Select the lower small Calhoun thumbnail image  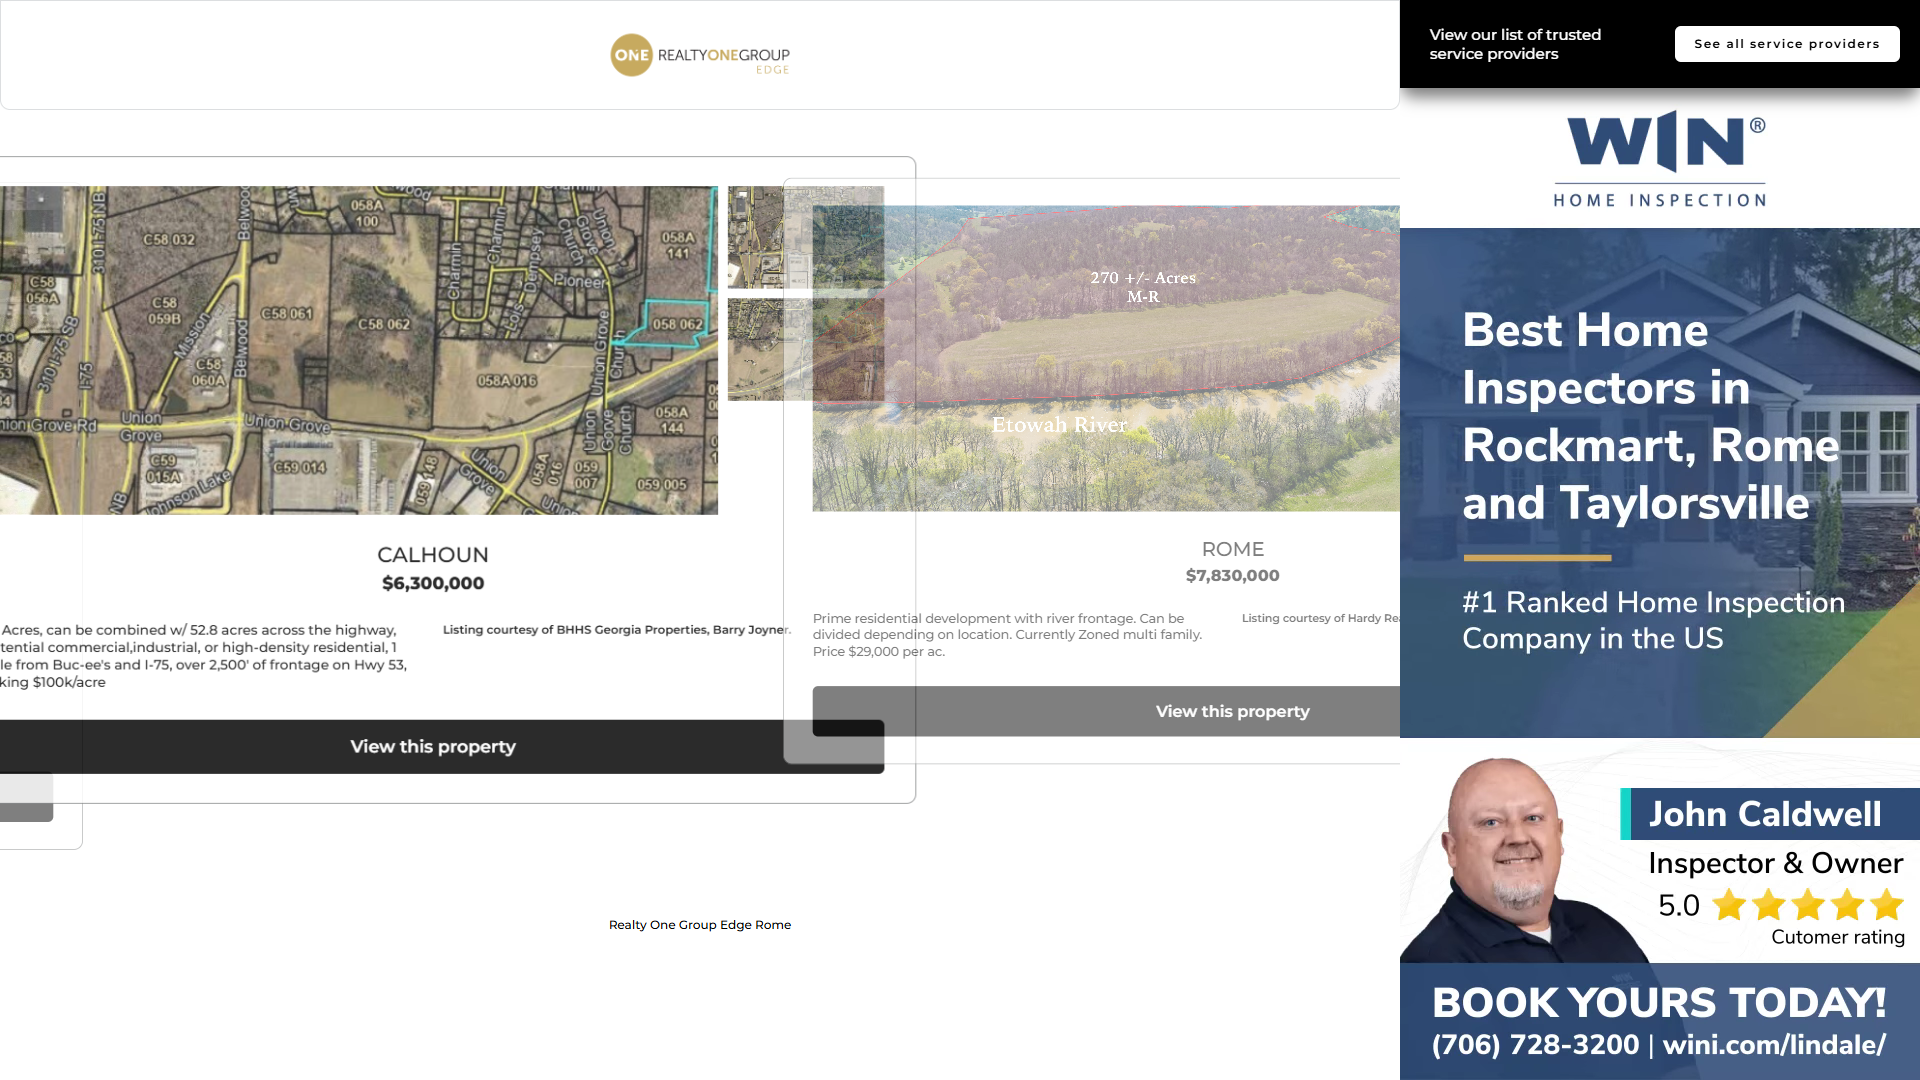pyautogui.click(x=755, y=350)
